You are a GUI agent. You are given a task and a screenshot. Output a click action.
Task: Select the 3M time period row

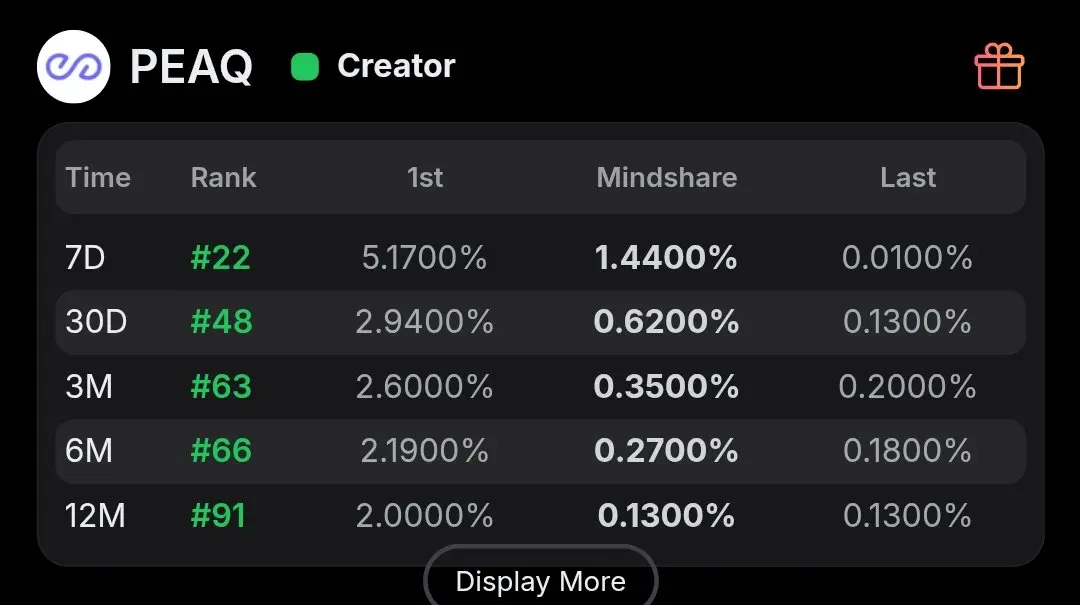pyautogui.click(x=541, y=387)
